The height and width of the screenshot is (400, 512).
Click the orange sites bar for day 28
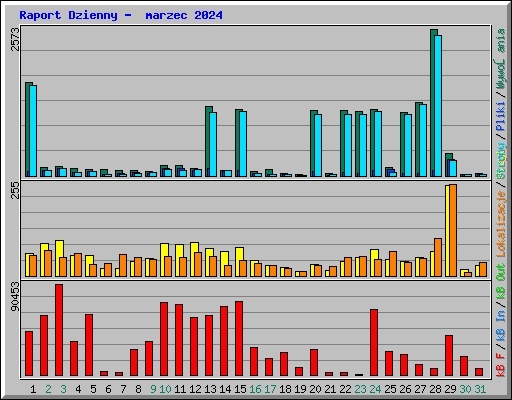click(x=438, y=257)
